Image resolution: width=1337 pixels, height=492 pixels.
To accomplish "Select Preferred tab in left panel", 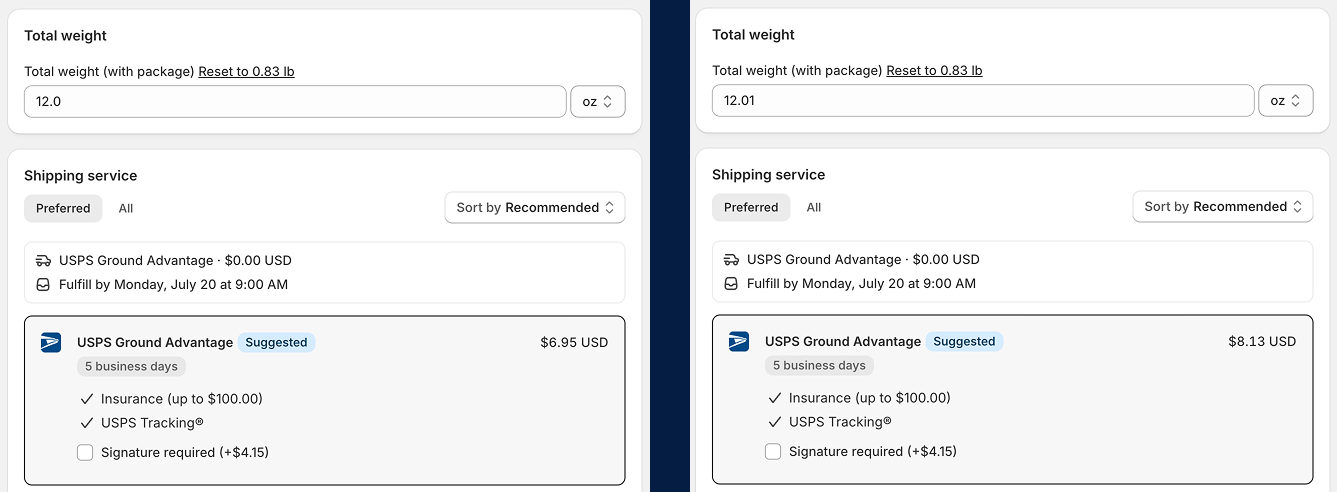I will (63, 208).
